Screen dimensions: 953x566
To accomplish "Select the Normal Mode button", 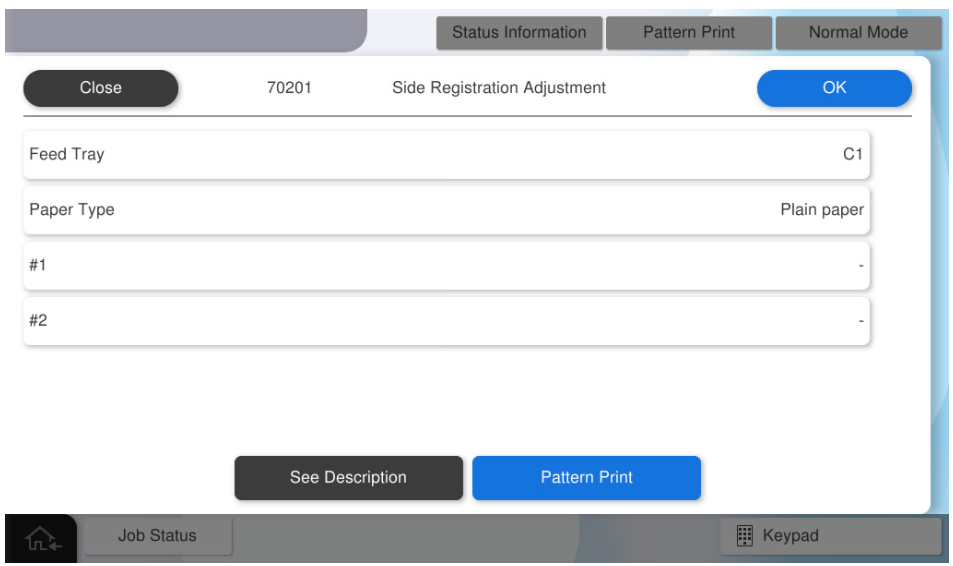I will point(858,32).
